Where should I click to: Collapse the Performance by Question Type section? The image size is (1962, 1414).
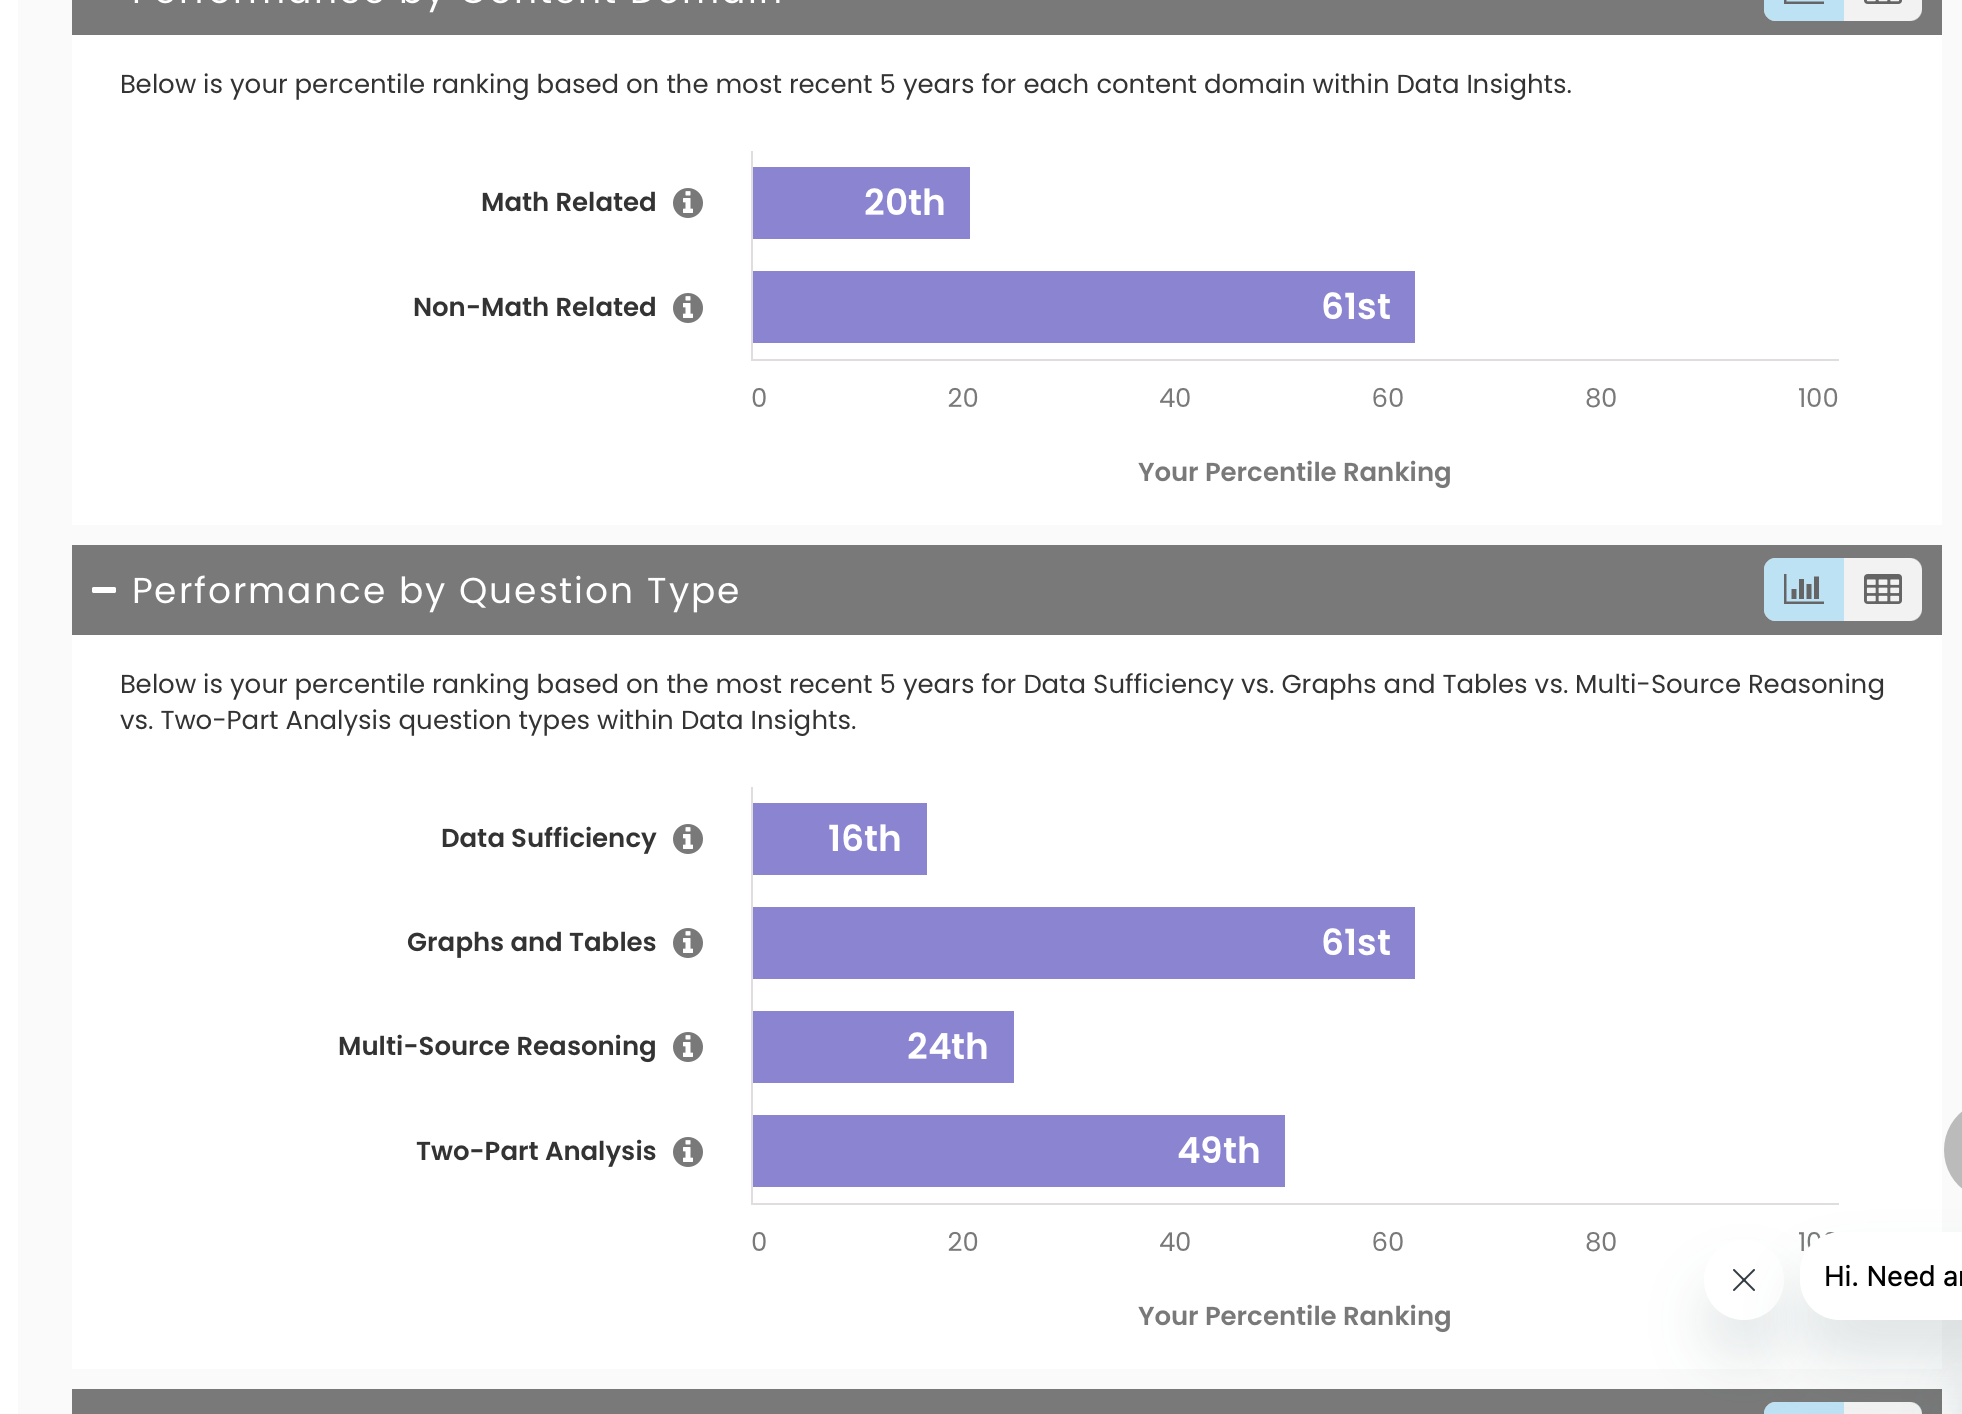pyautogui.click(x=104, y=590)
